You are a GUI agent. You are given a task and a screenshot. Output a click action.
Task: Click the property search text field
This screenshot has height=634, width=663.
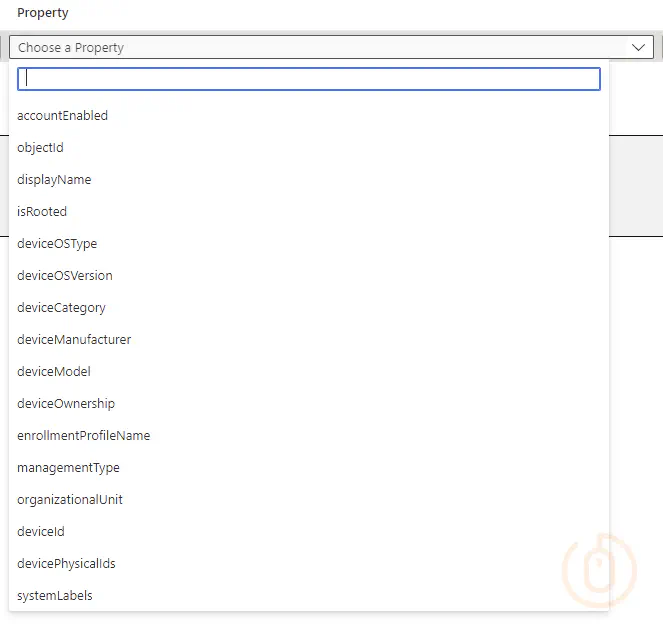coord(309,79)
